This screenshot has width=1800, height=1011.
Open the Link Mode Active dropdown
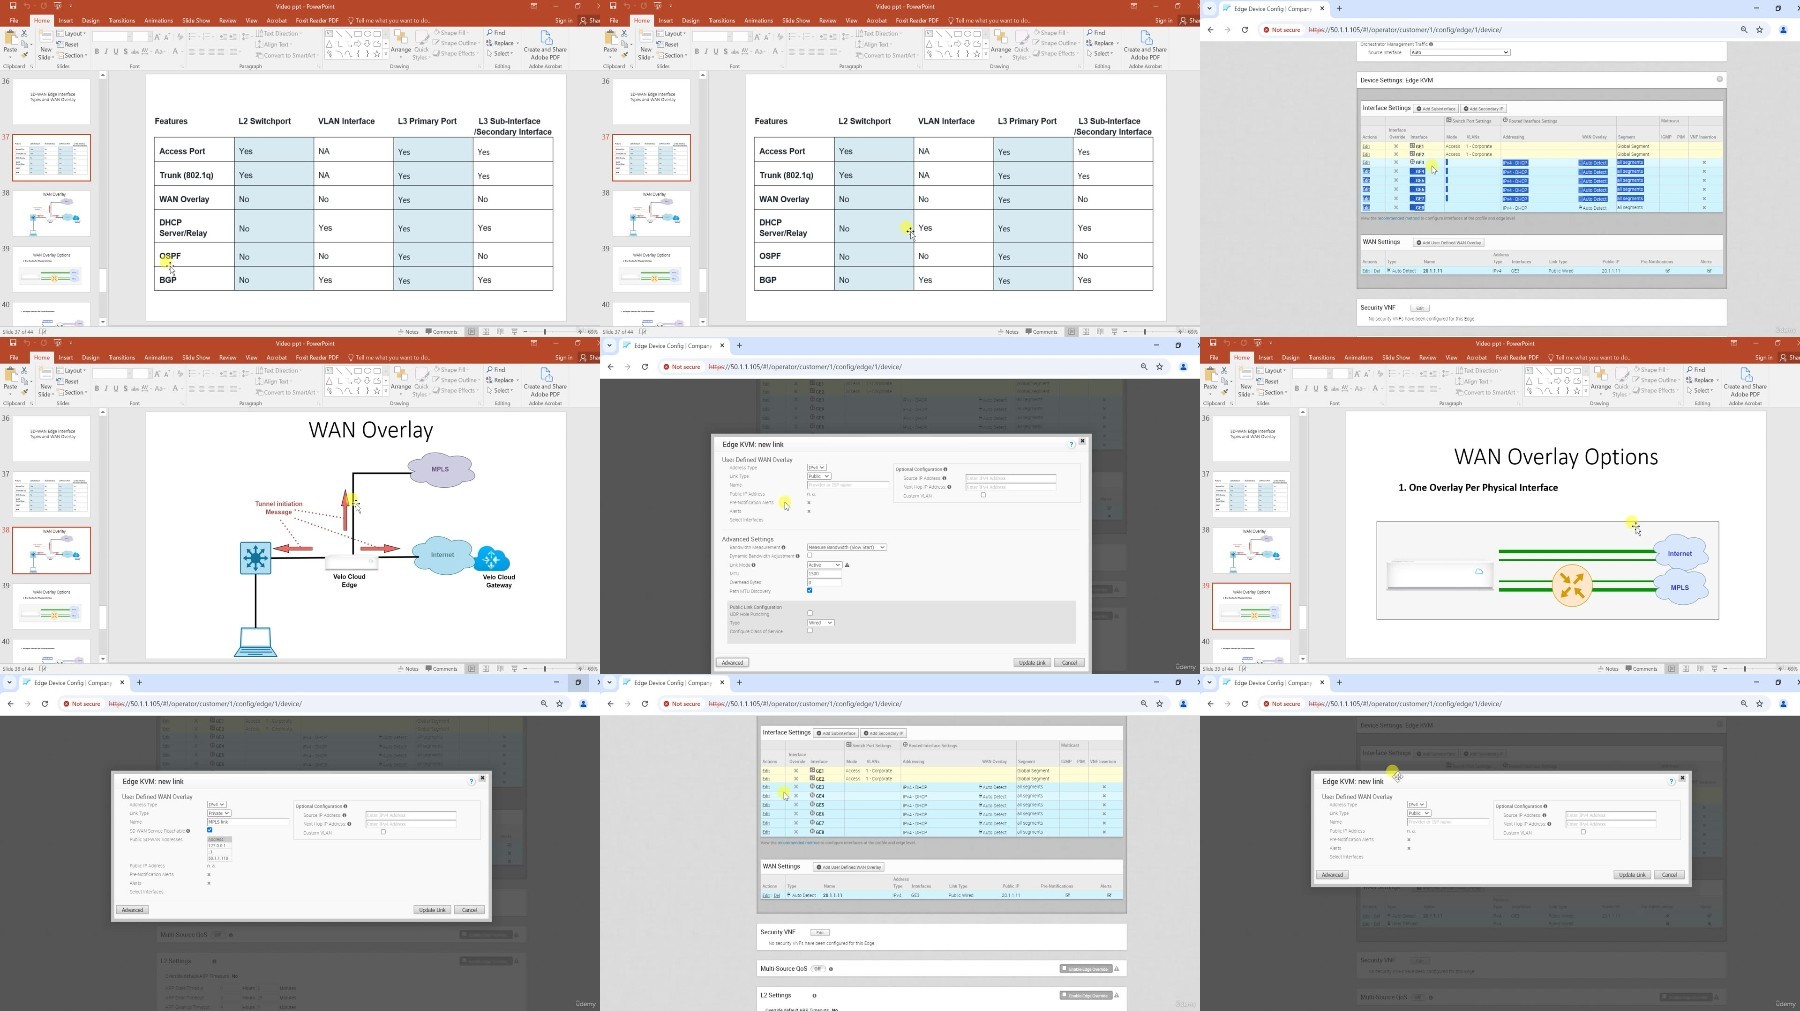pos(825,565)
